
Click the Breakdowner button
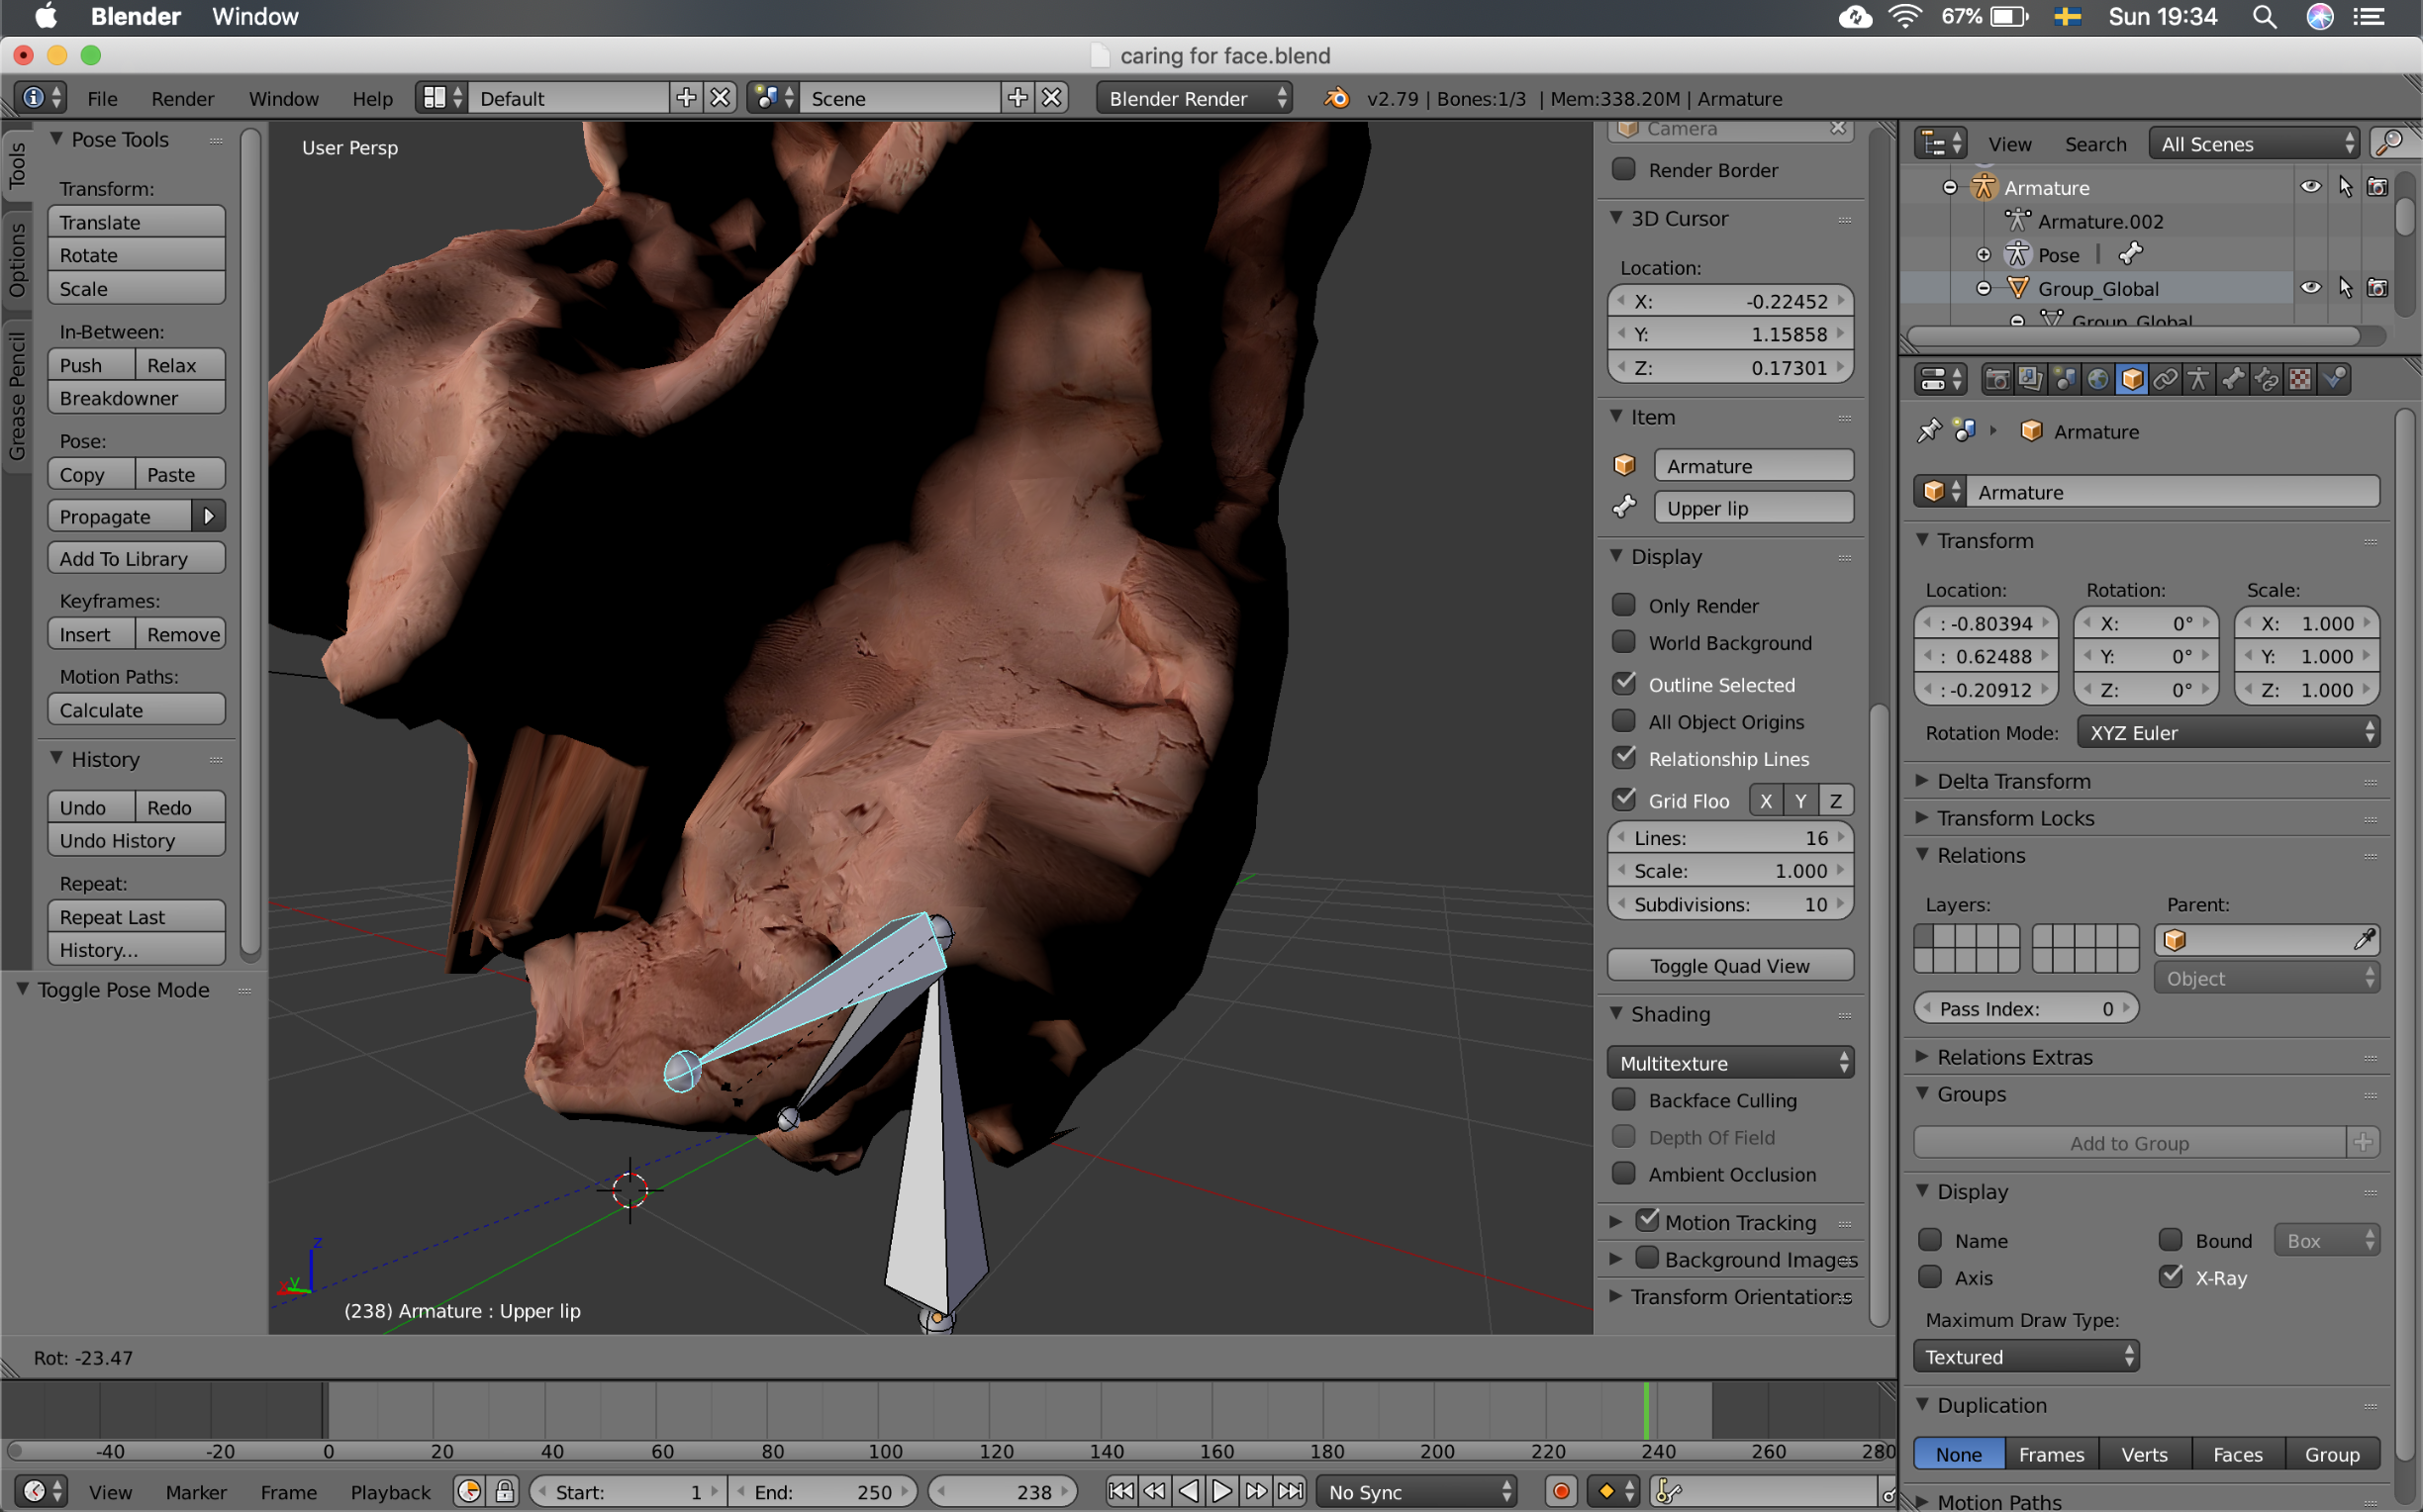[136, 398]
